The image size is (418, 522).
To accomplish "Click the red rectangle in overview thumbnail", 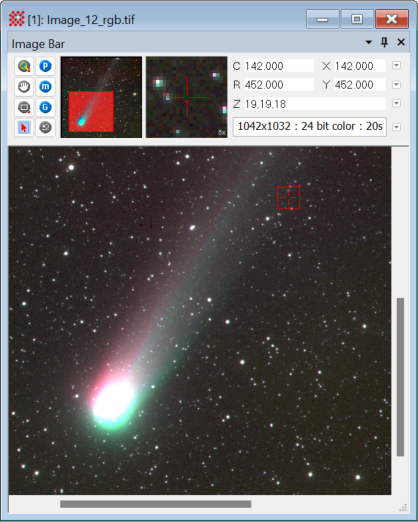I will (x=91, y=111).
